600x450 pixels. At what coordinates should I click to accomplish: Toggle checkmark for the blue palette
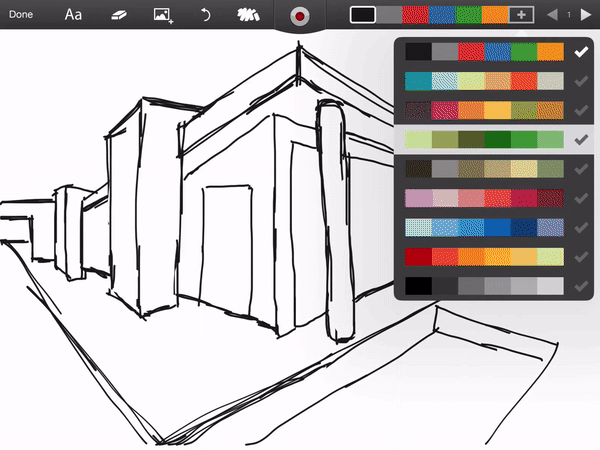[x=581, y=228]
